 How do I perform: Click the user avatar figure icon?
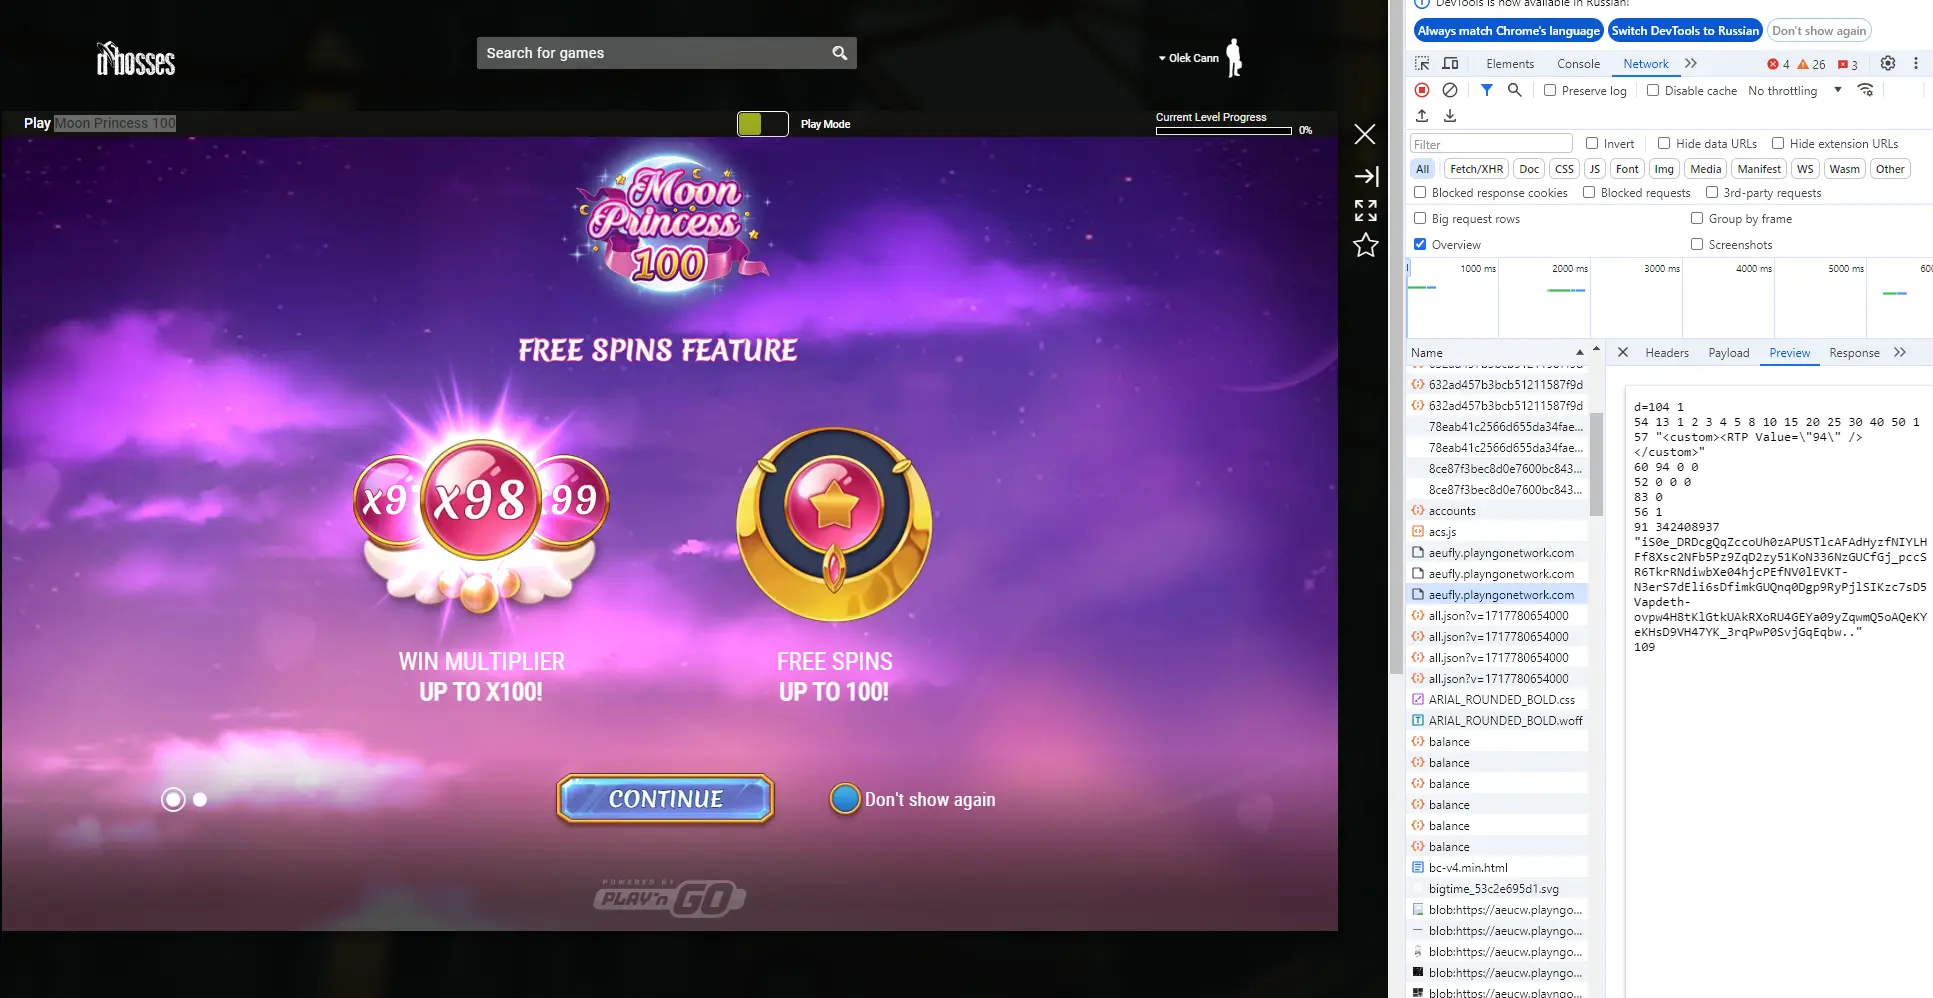(x=1235, y=57)
